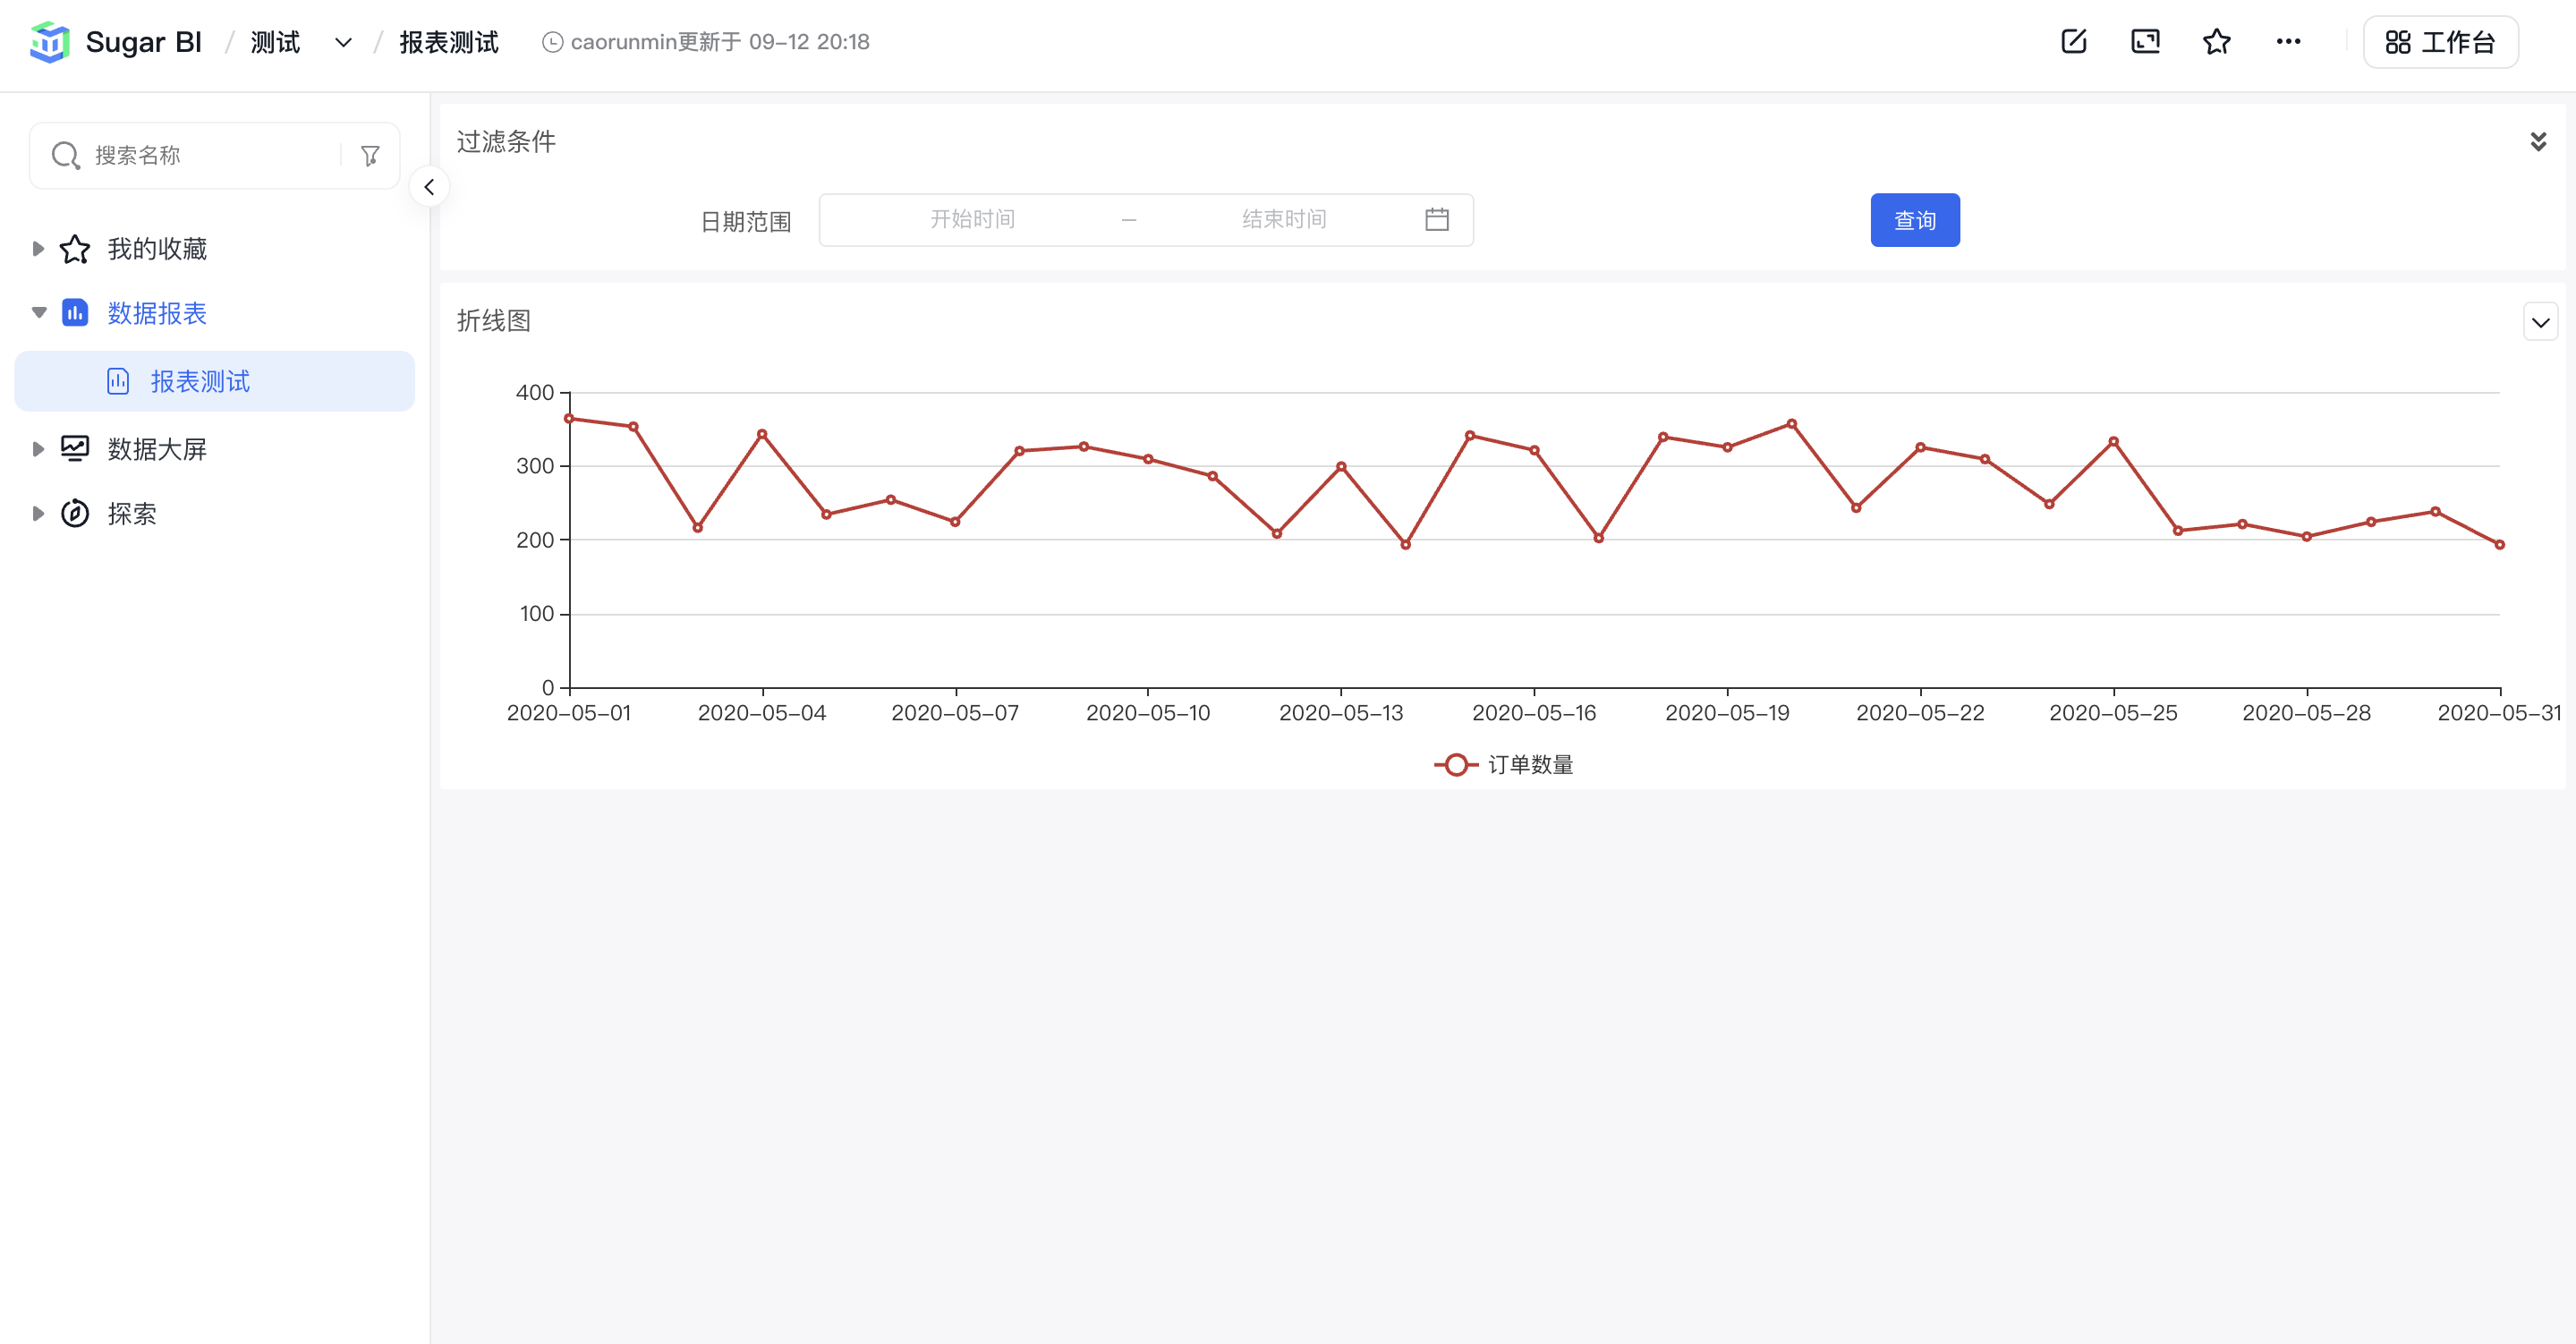Image resolution: width=2576 pixels, height=1344 pixels.
Task: Click the 报表测试 breadcrumb title
Action: 449,42
